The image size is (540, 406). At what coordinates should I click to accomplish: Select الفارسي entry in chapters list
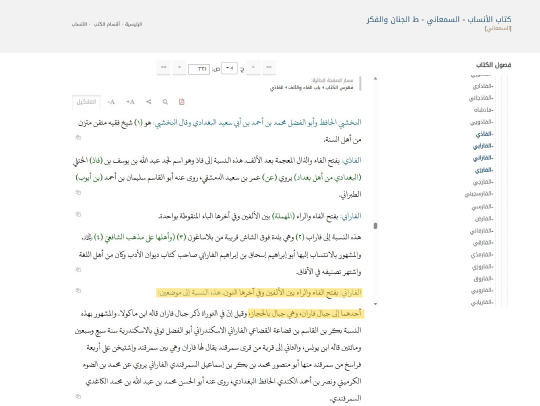482,207
